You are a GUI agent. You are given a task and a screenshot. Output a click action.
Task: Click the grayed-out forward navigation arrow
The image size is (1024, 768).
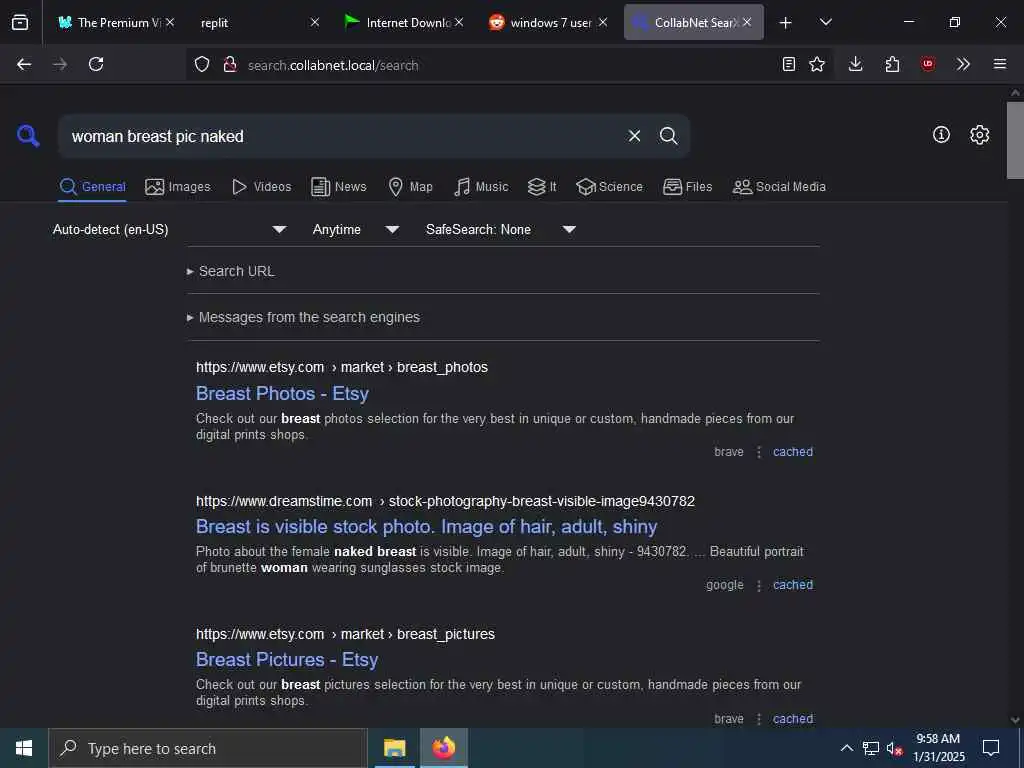pyautogui.click(x=60, y=64)
